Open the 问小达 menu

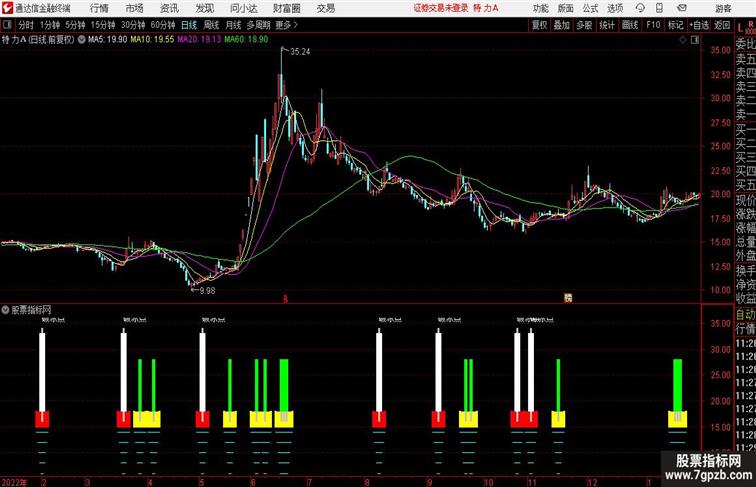[x=243, y=8]
